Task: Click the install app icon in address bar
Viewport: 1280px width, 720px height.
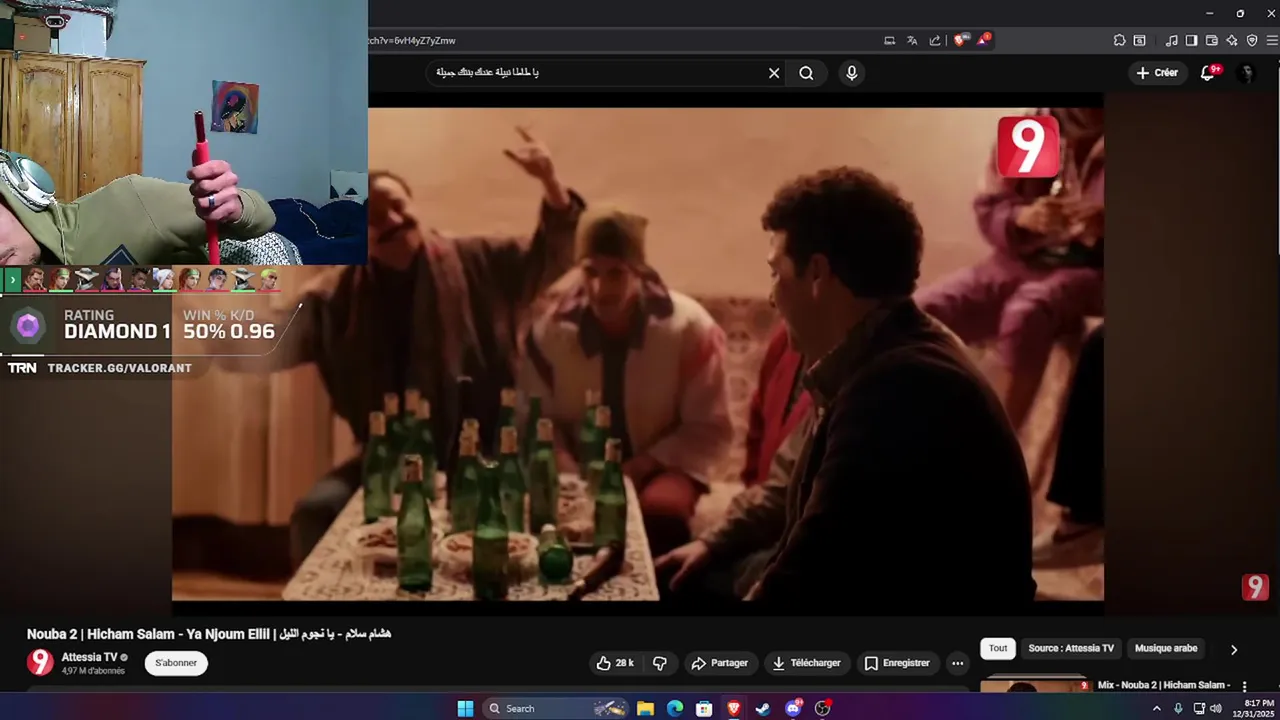Action: 889,41
